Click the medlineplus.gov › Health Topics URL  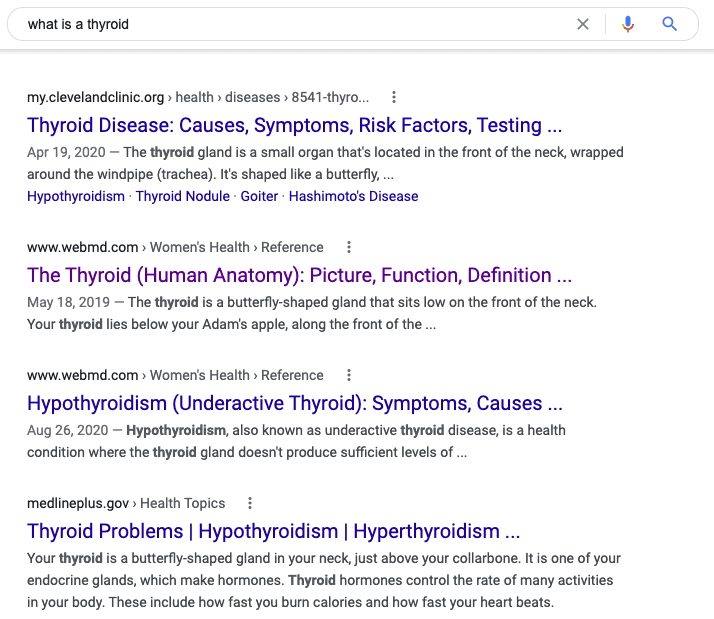tap(126, 503)
